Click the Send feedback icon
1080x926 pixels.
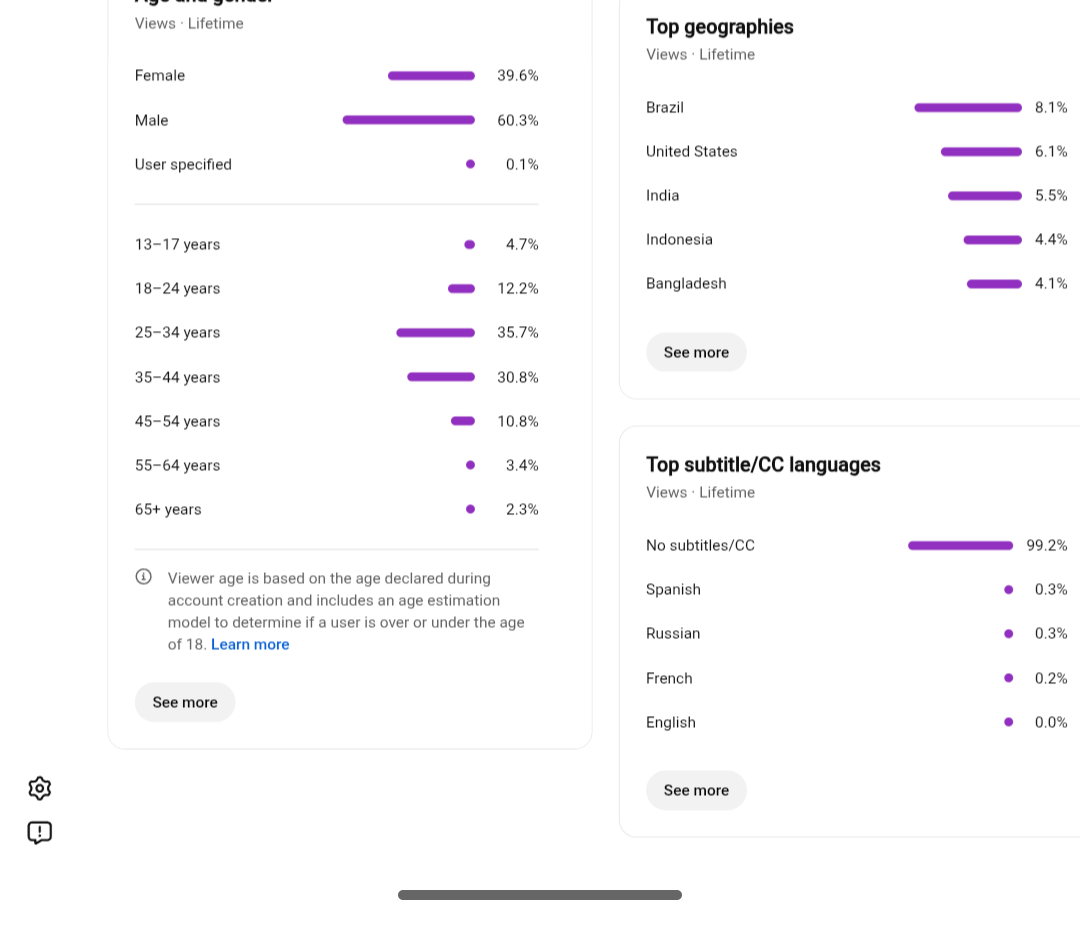pyautogui.click(x=40, y=832)
